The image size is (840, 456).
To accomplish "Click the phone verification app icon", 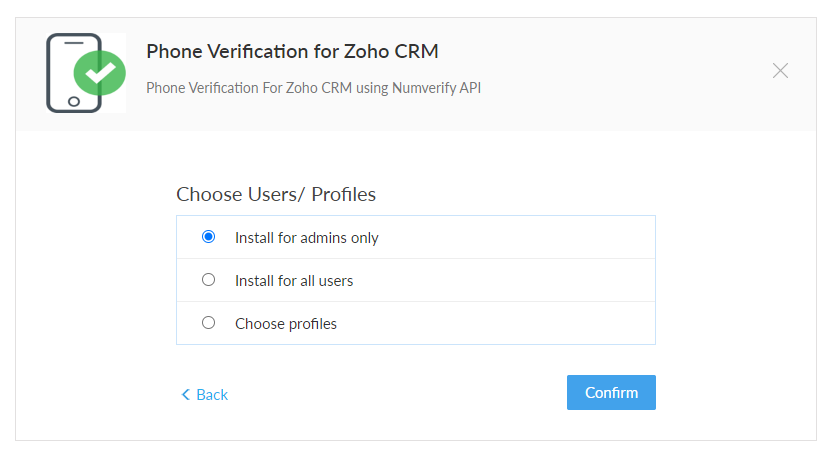I will tap(85, 72).
